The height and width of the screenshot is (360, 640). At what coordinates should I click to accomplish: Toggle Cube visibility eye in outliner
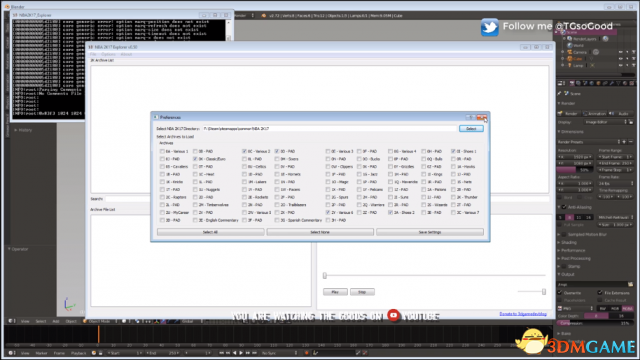coord(621,59)
